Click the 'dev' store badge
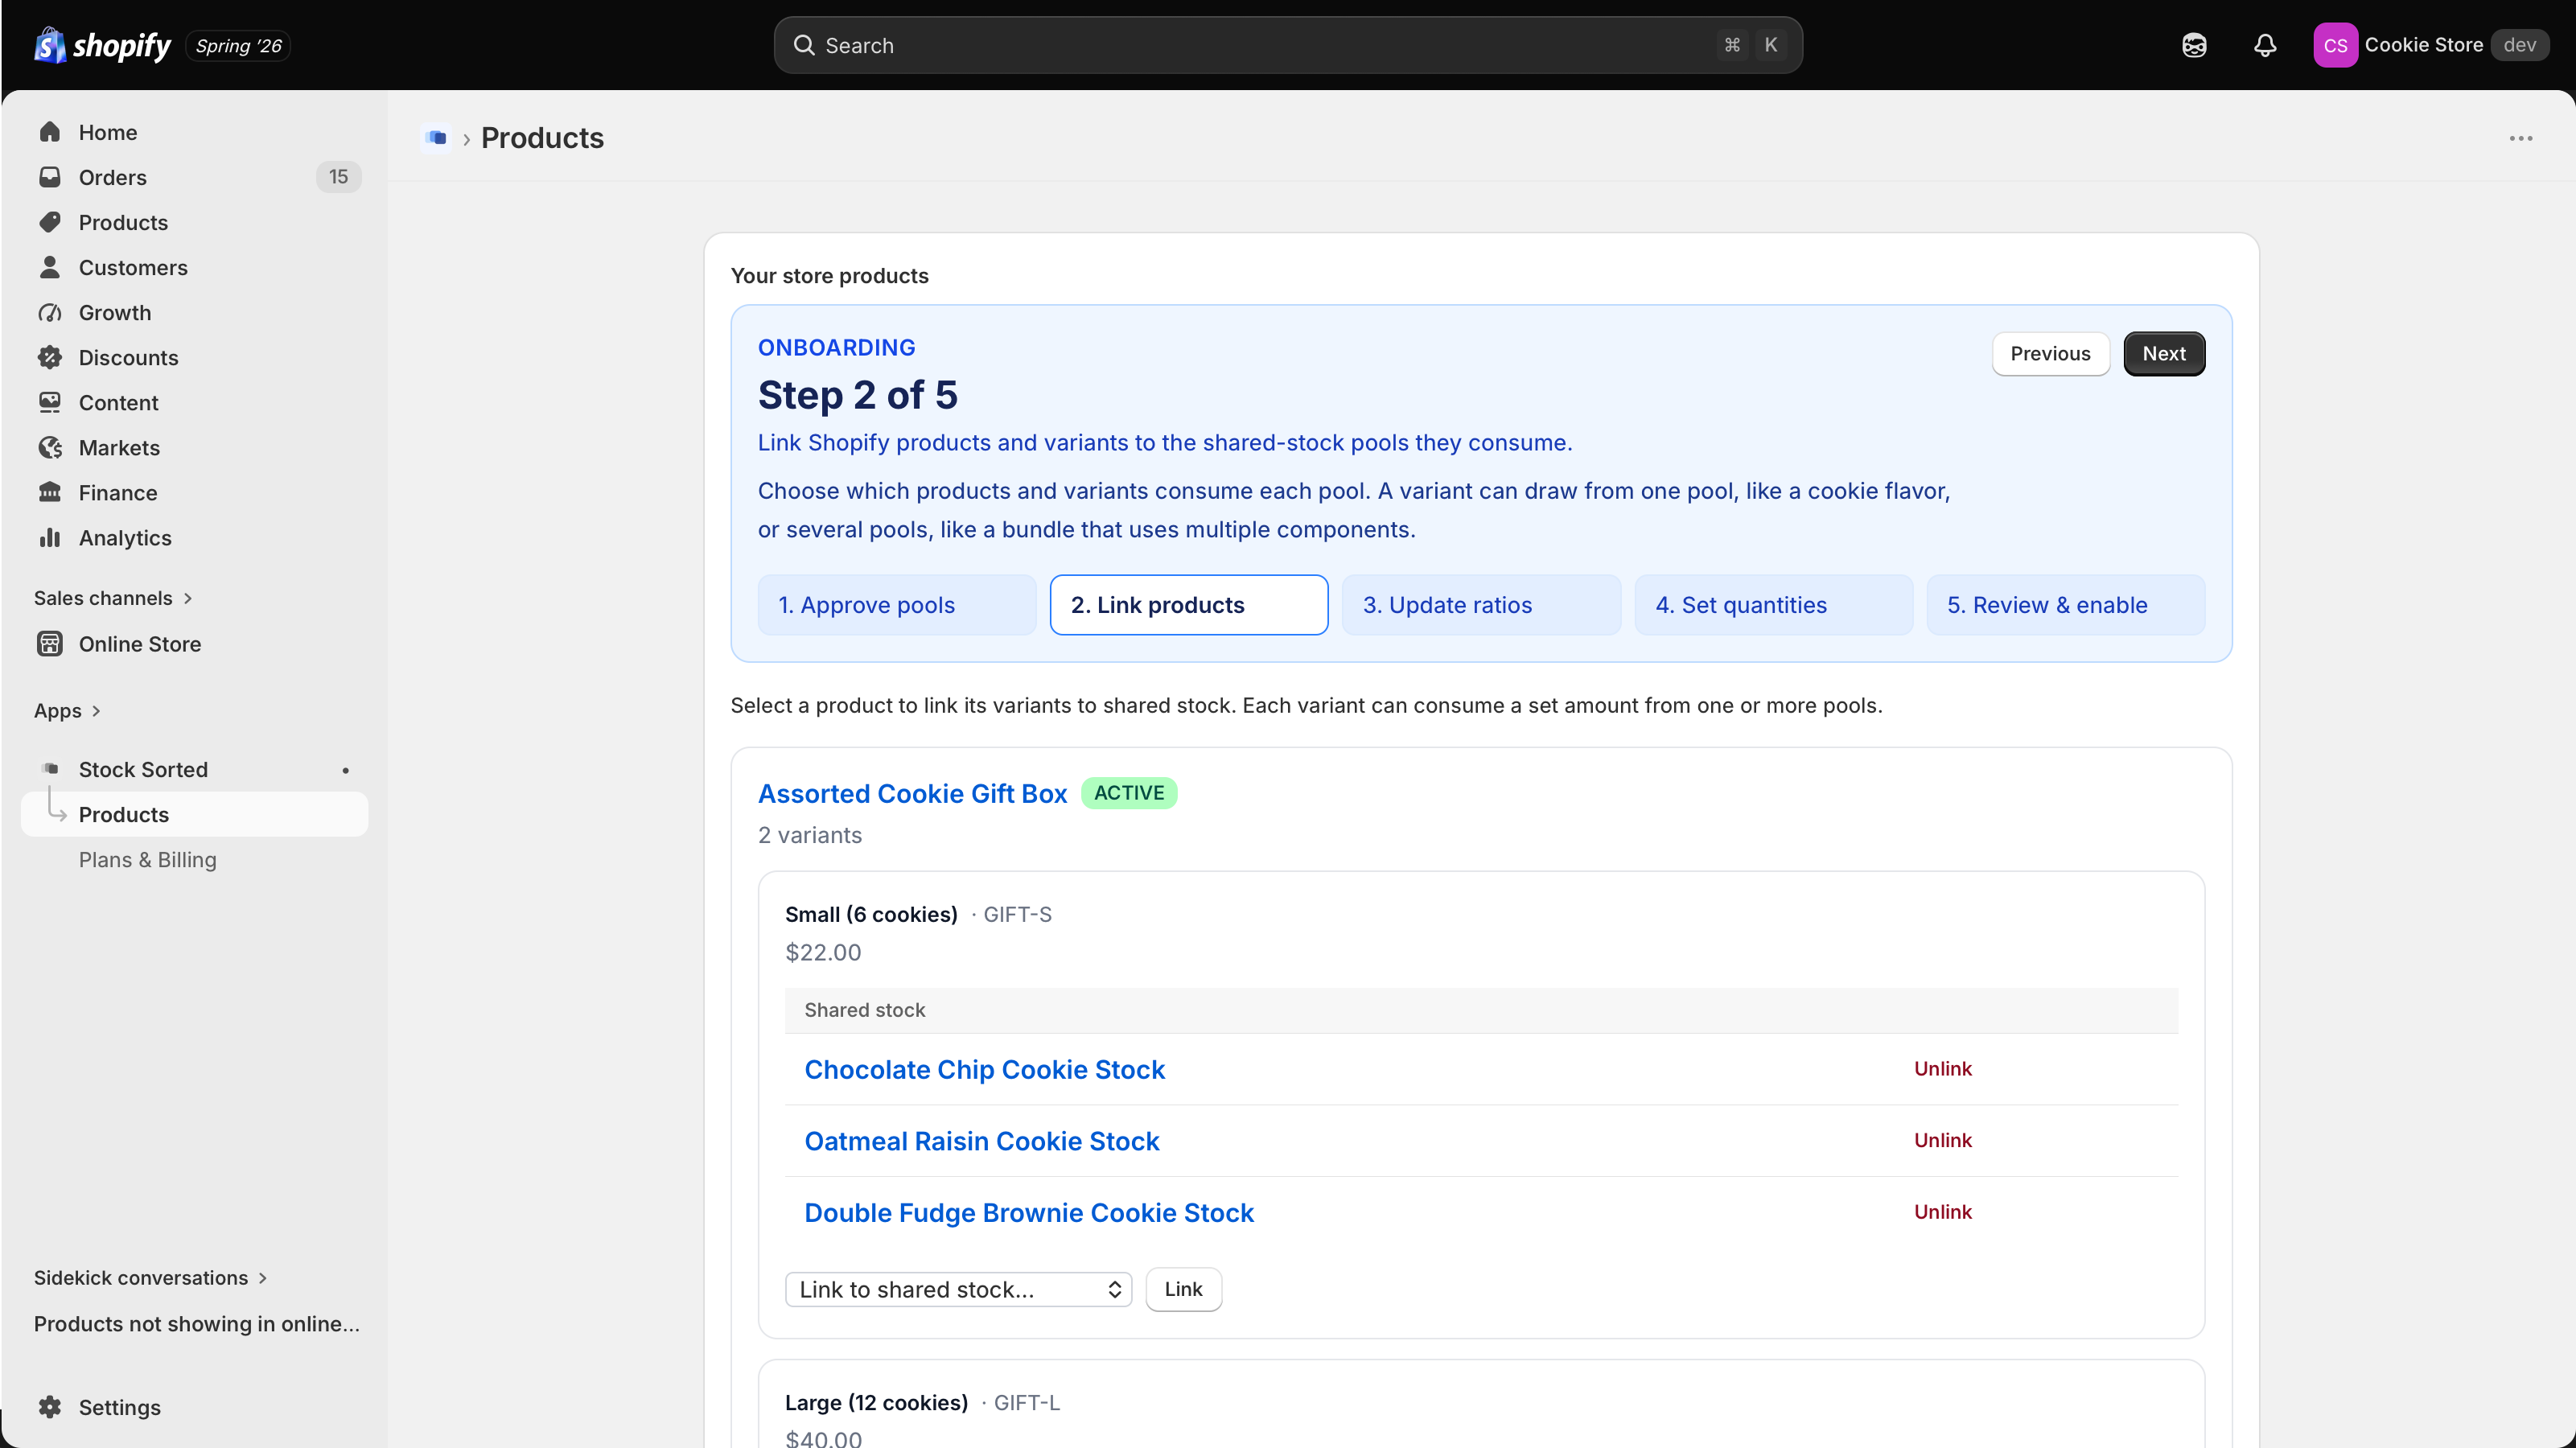 point(2519,45)
